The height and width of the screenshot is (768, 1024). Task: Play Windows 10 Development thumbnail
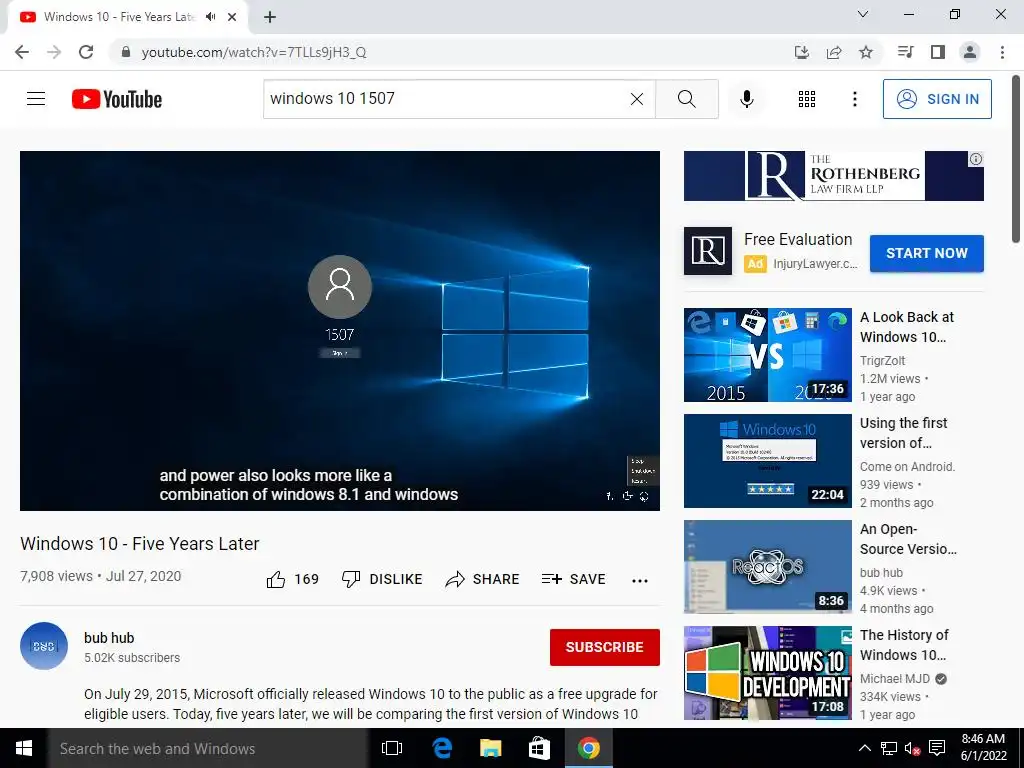pyautogui.click(x=767, y=673)
